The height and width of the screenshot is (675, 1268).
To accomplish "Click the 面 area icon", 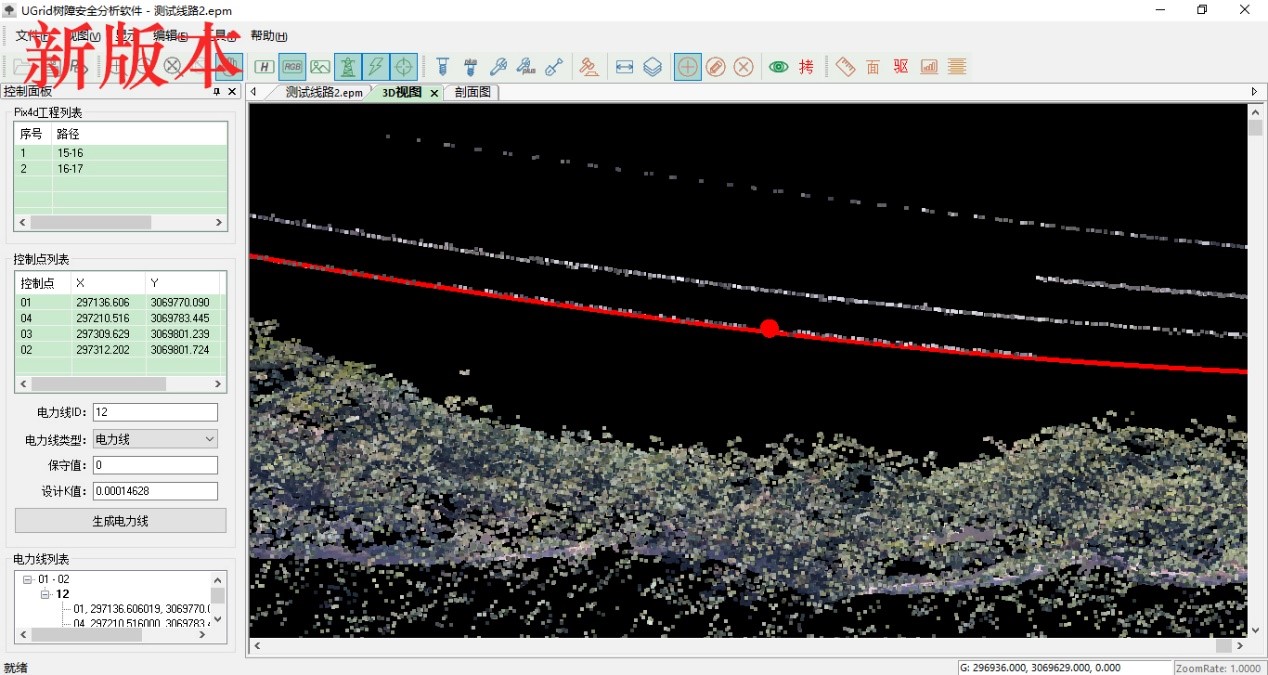I will (x=873, y=67).
